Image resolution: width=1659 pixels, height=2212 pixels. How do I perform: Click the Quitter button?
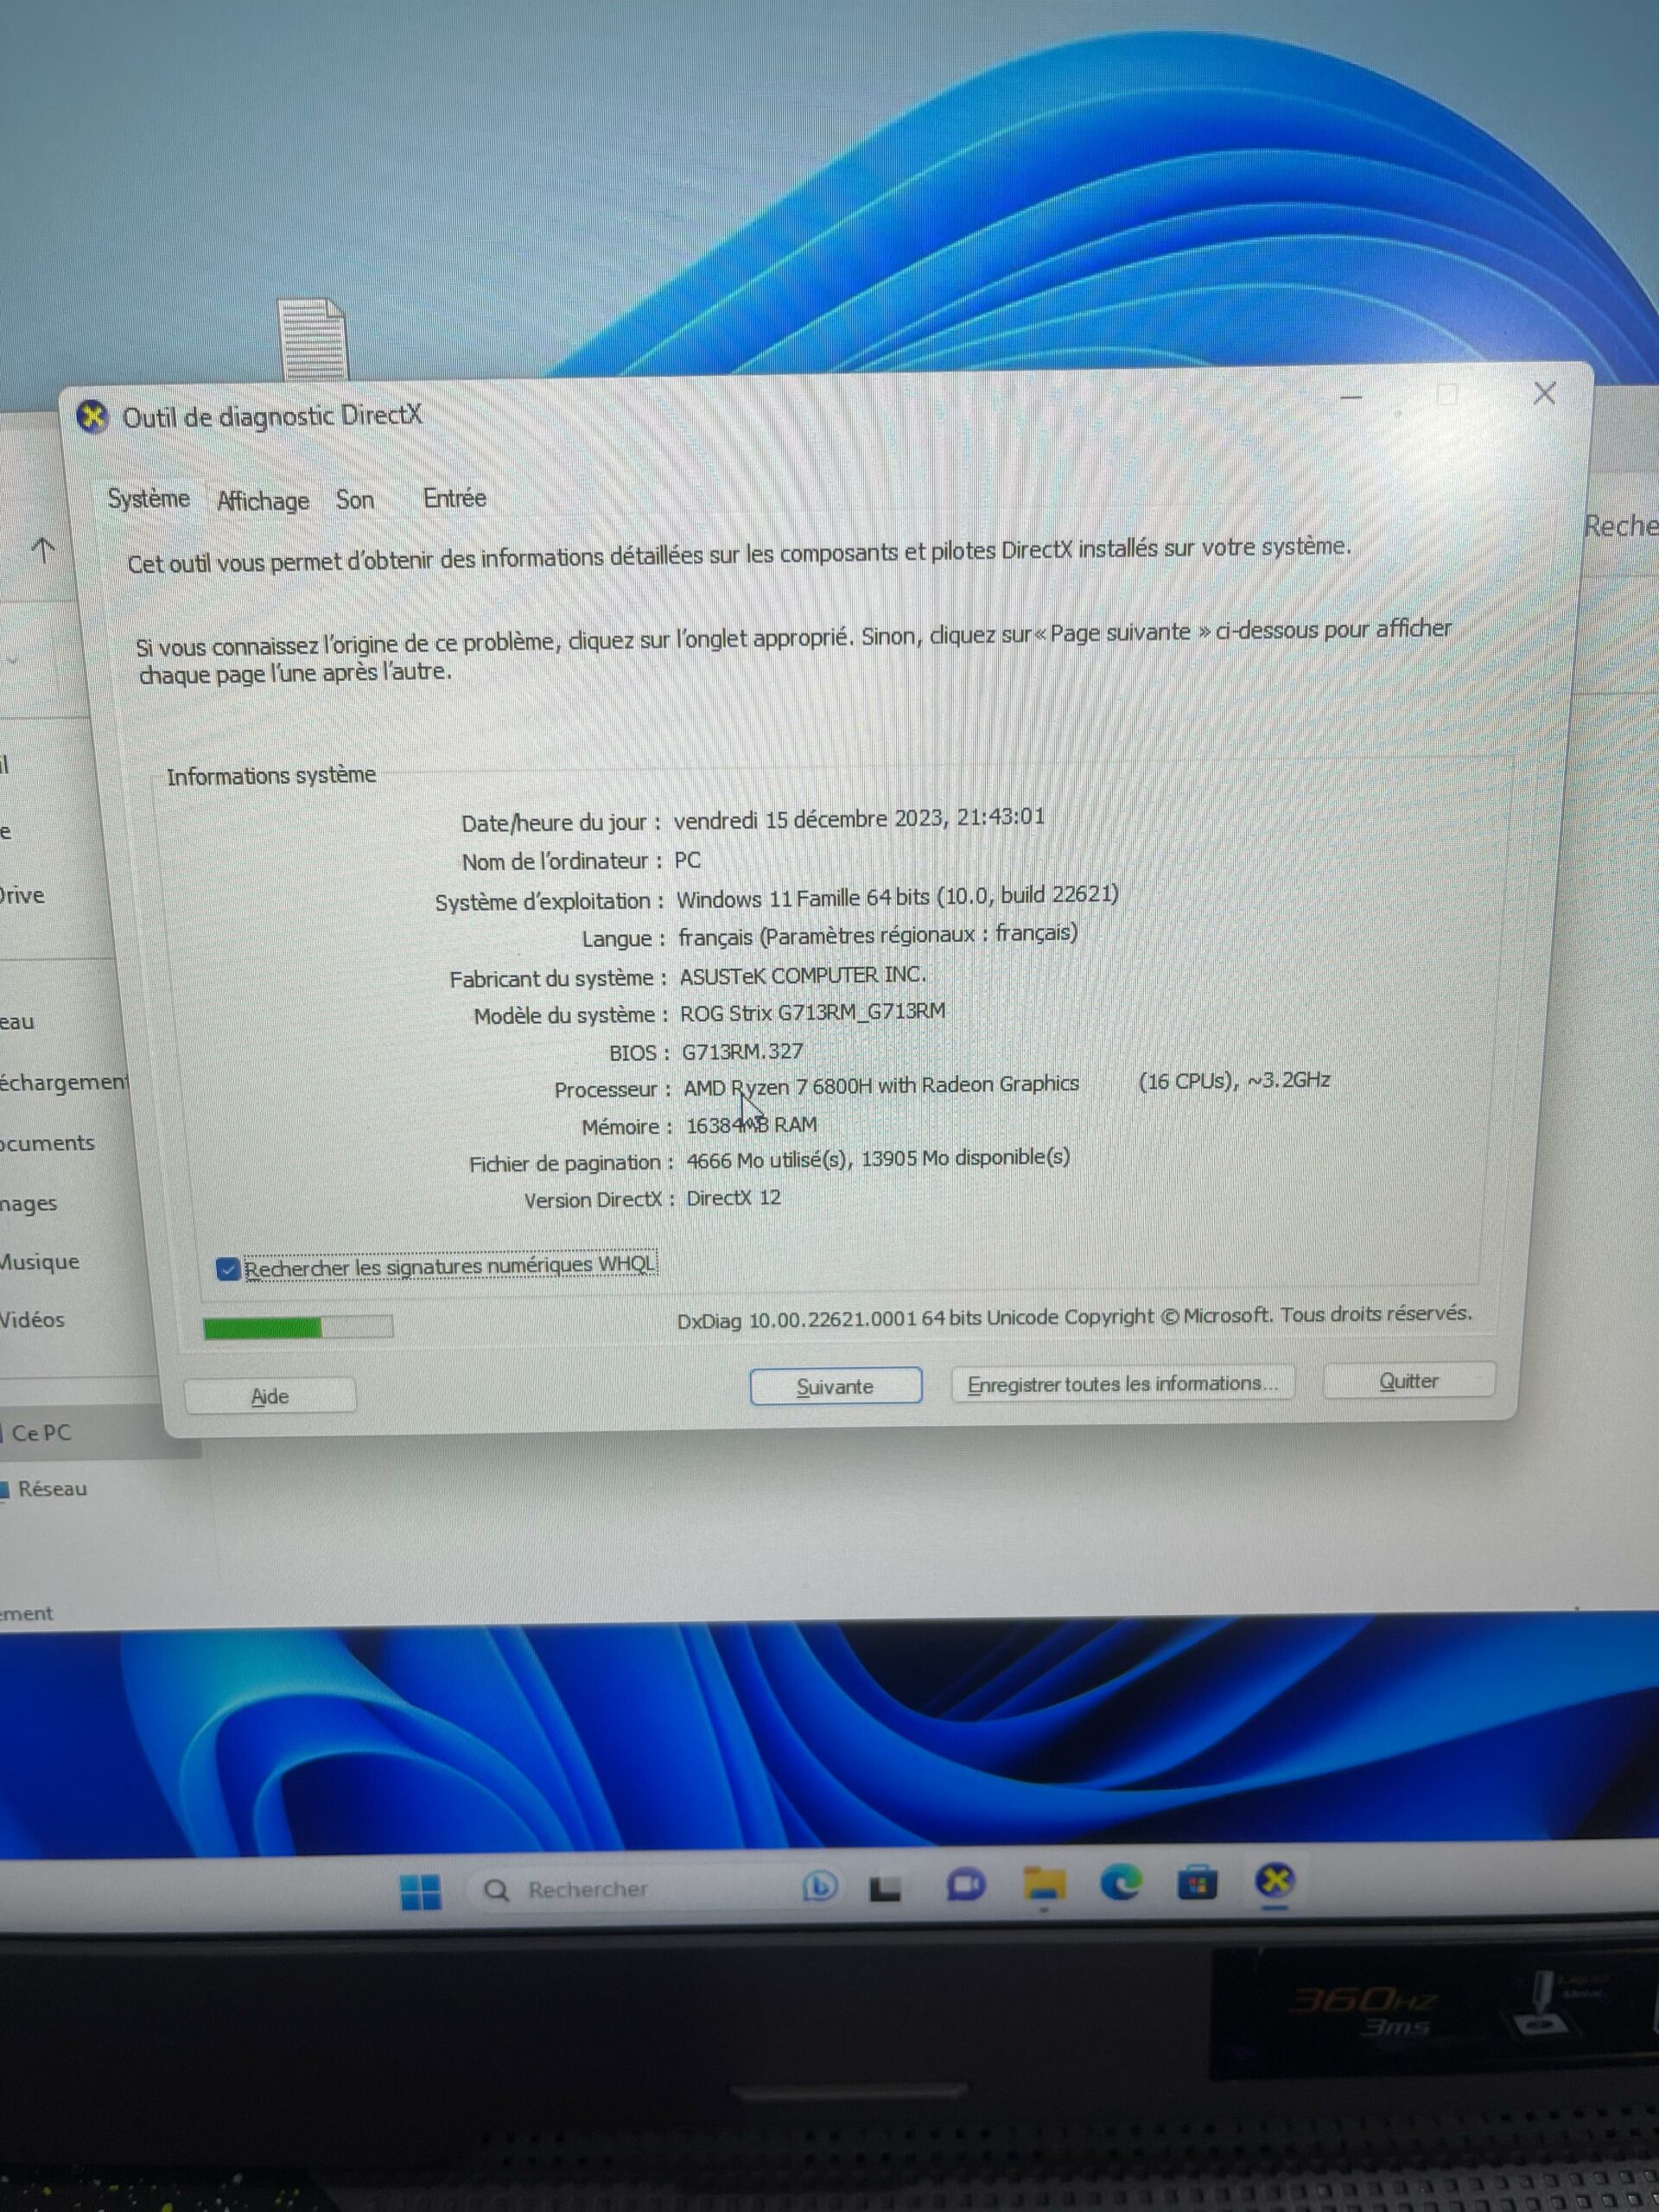click(x=1408, y=1380)
